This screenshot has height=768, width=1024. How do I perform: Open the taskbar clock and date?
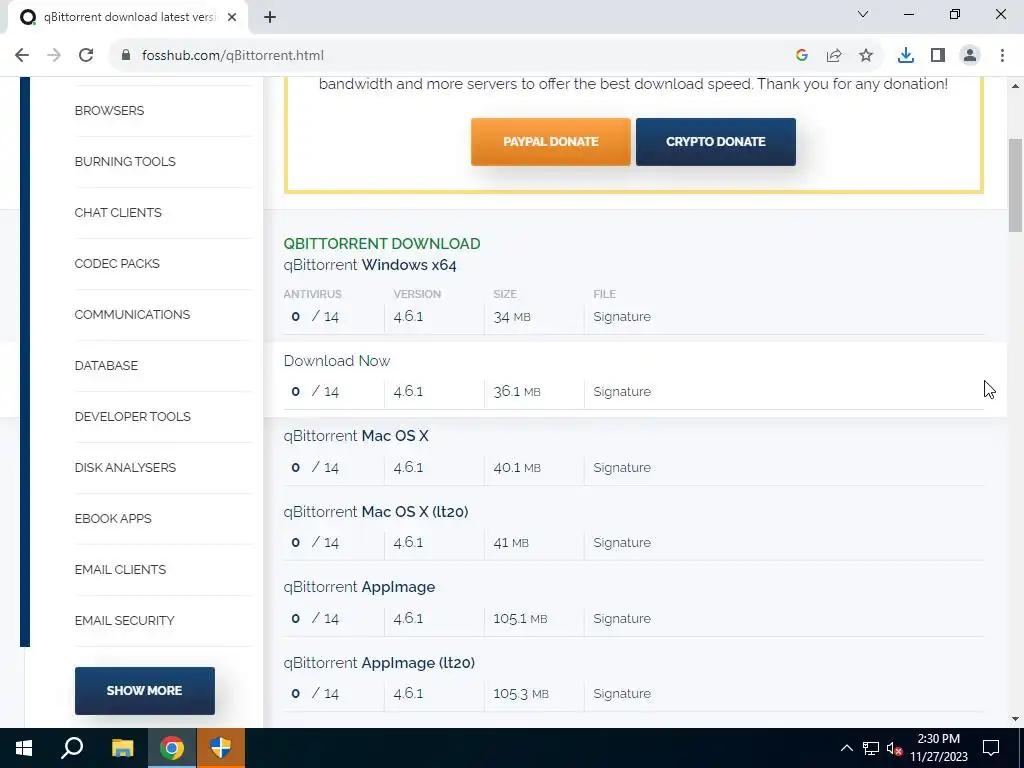click(939, 748)
